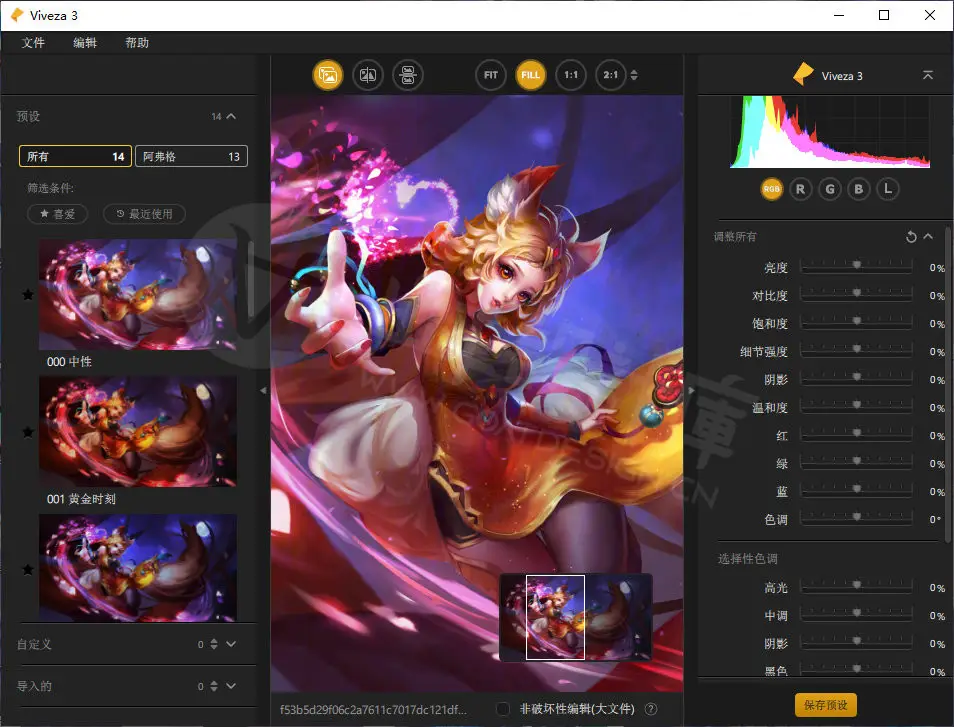Apply the 000 中性 preset thumbnail
Screen dimensions: 954x727
pos(138,294)
